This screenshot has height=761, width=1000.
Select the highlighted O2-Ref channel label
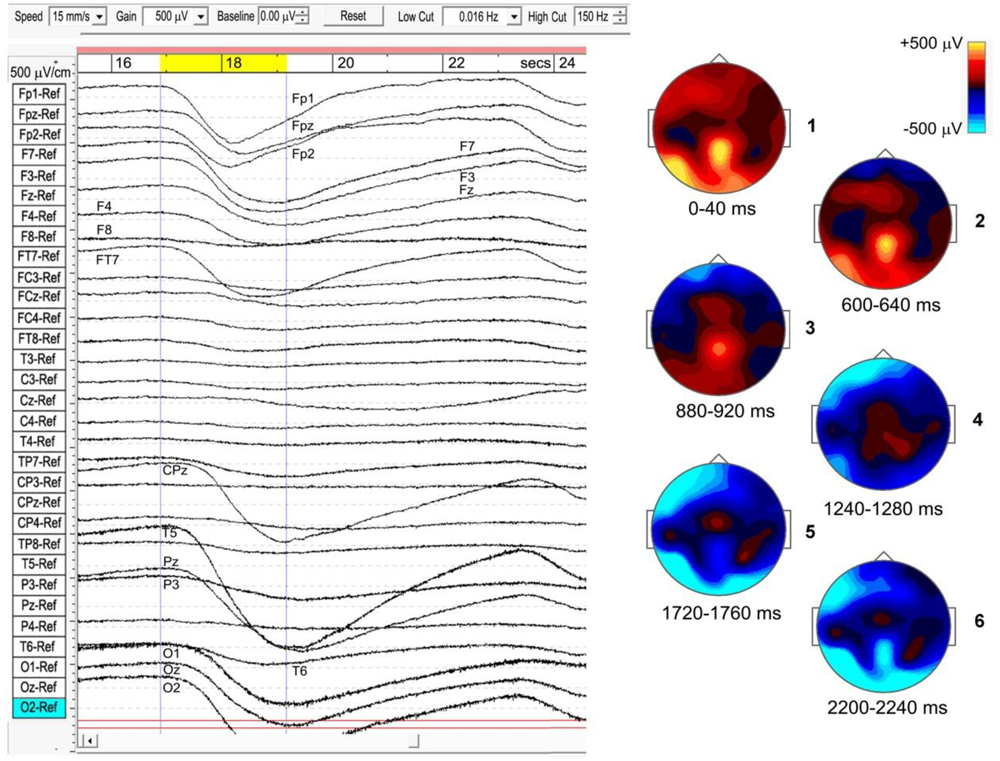point(38,707)
